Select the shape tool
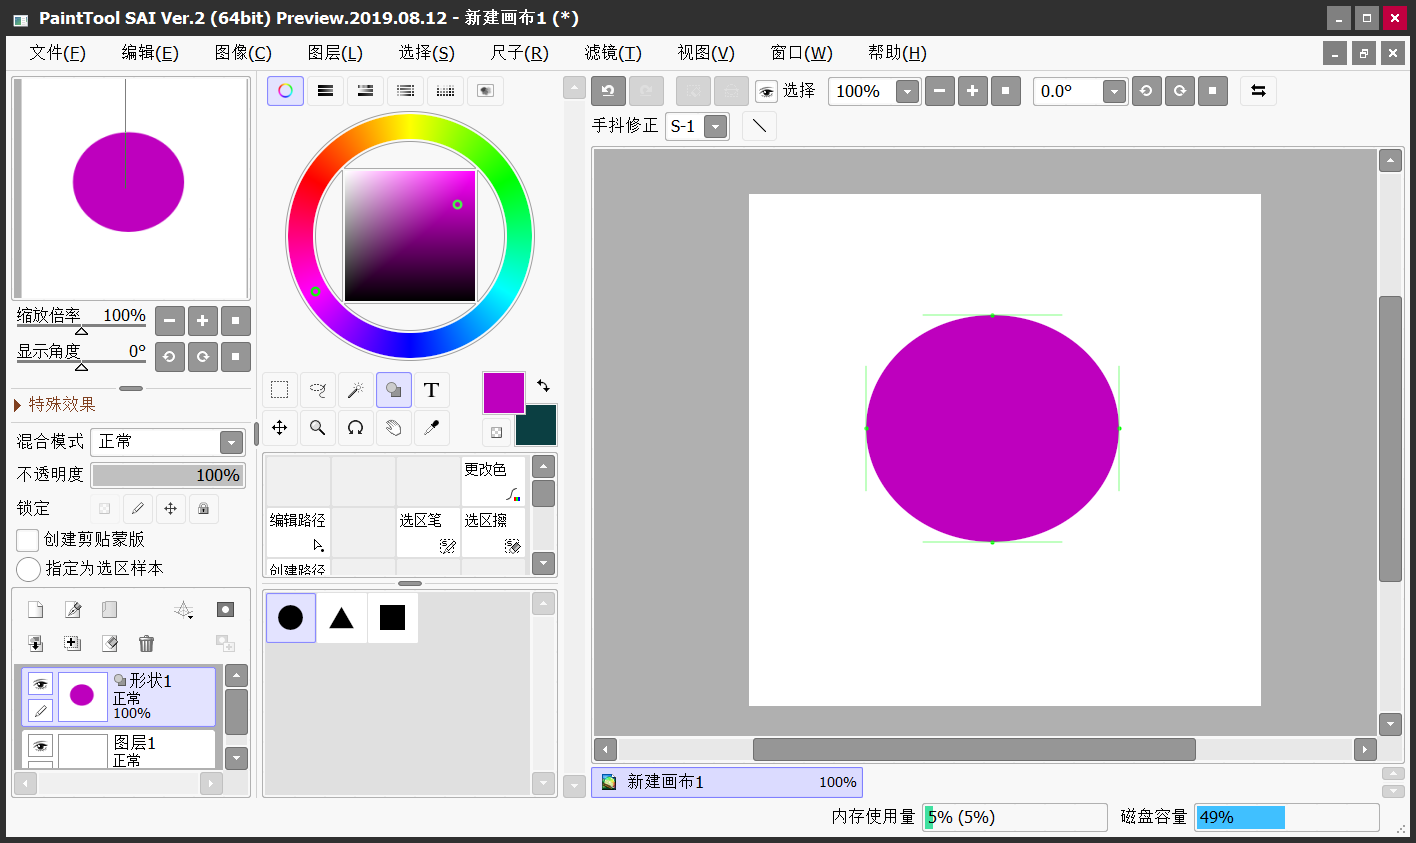Viewport: 1416px width, 843px height. click(394, 390)
